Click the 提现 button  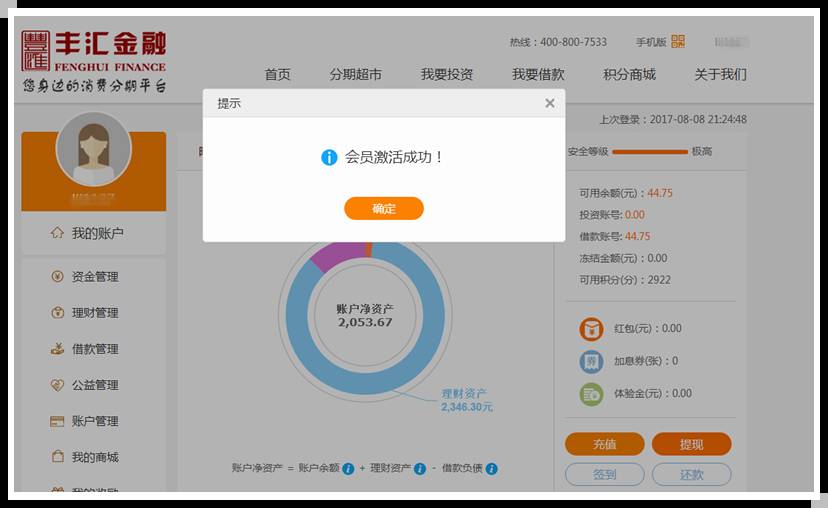coord(691,444)
